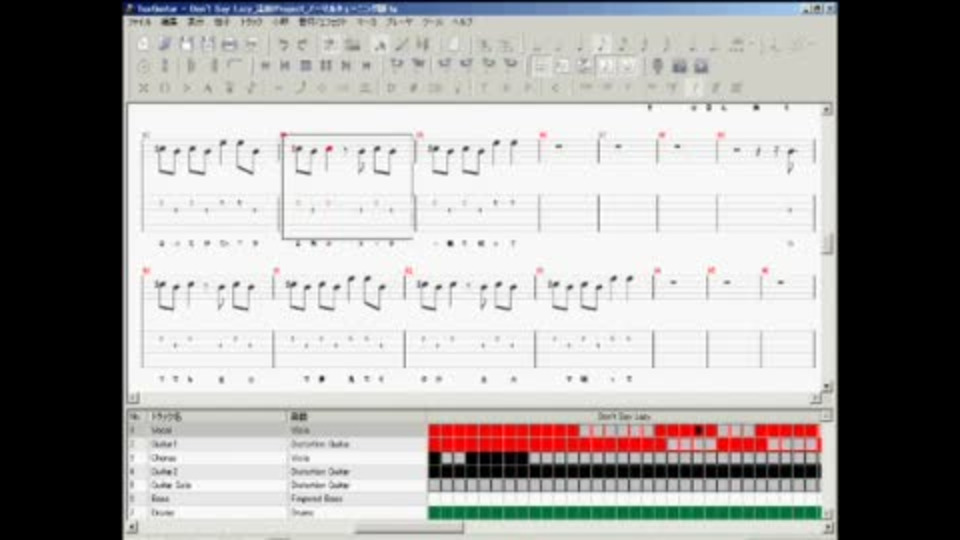
Task: Select the quarter note duration icon
Action: tap(580, 44)
